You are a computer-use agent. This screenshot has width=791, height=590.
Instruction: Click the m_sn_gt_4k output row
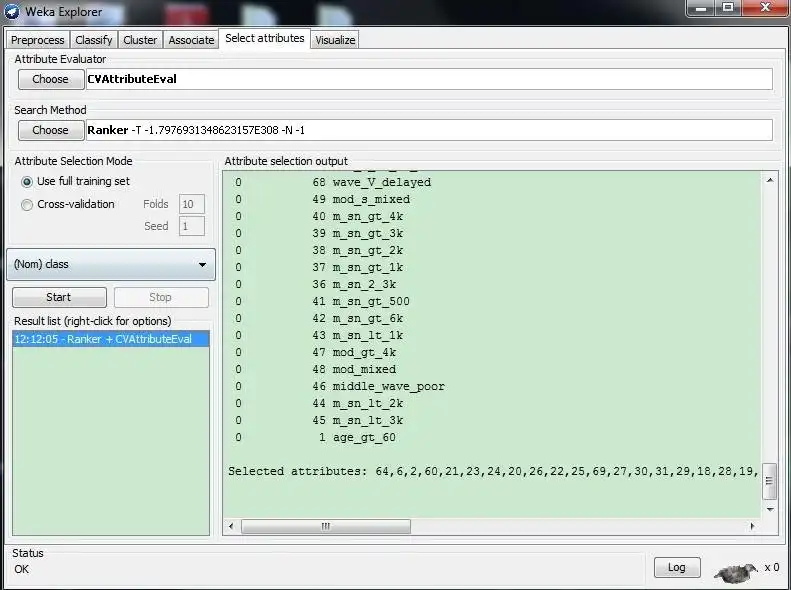coord(319,217)
